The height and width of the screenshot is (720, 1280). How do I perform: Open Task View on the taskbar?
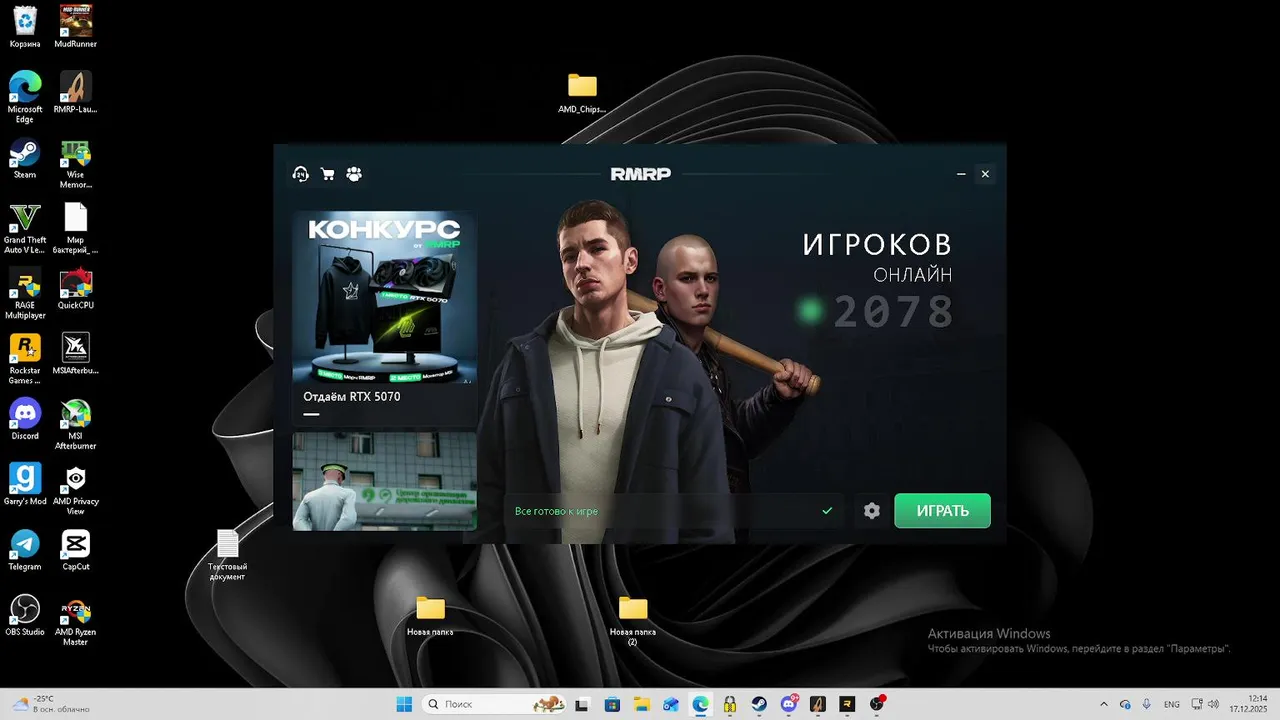[583, 704]
